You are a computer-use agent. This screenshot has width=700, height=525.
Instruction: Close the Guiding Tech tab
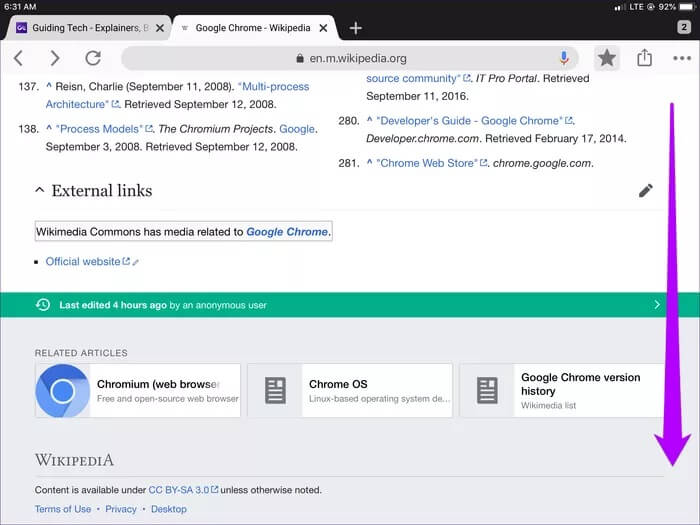click(160, 28)
